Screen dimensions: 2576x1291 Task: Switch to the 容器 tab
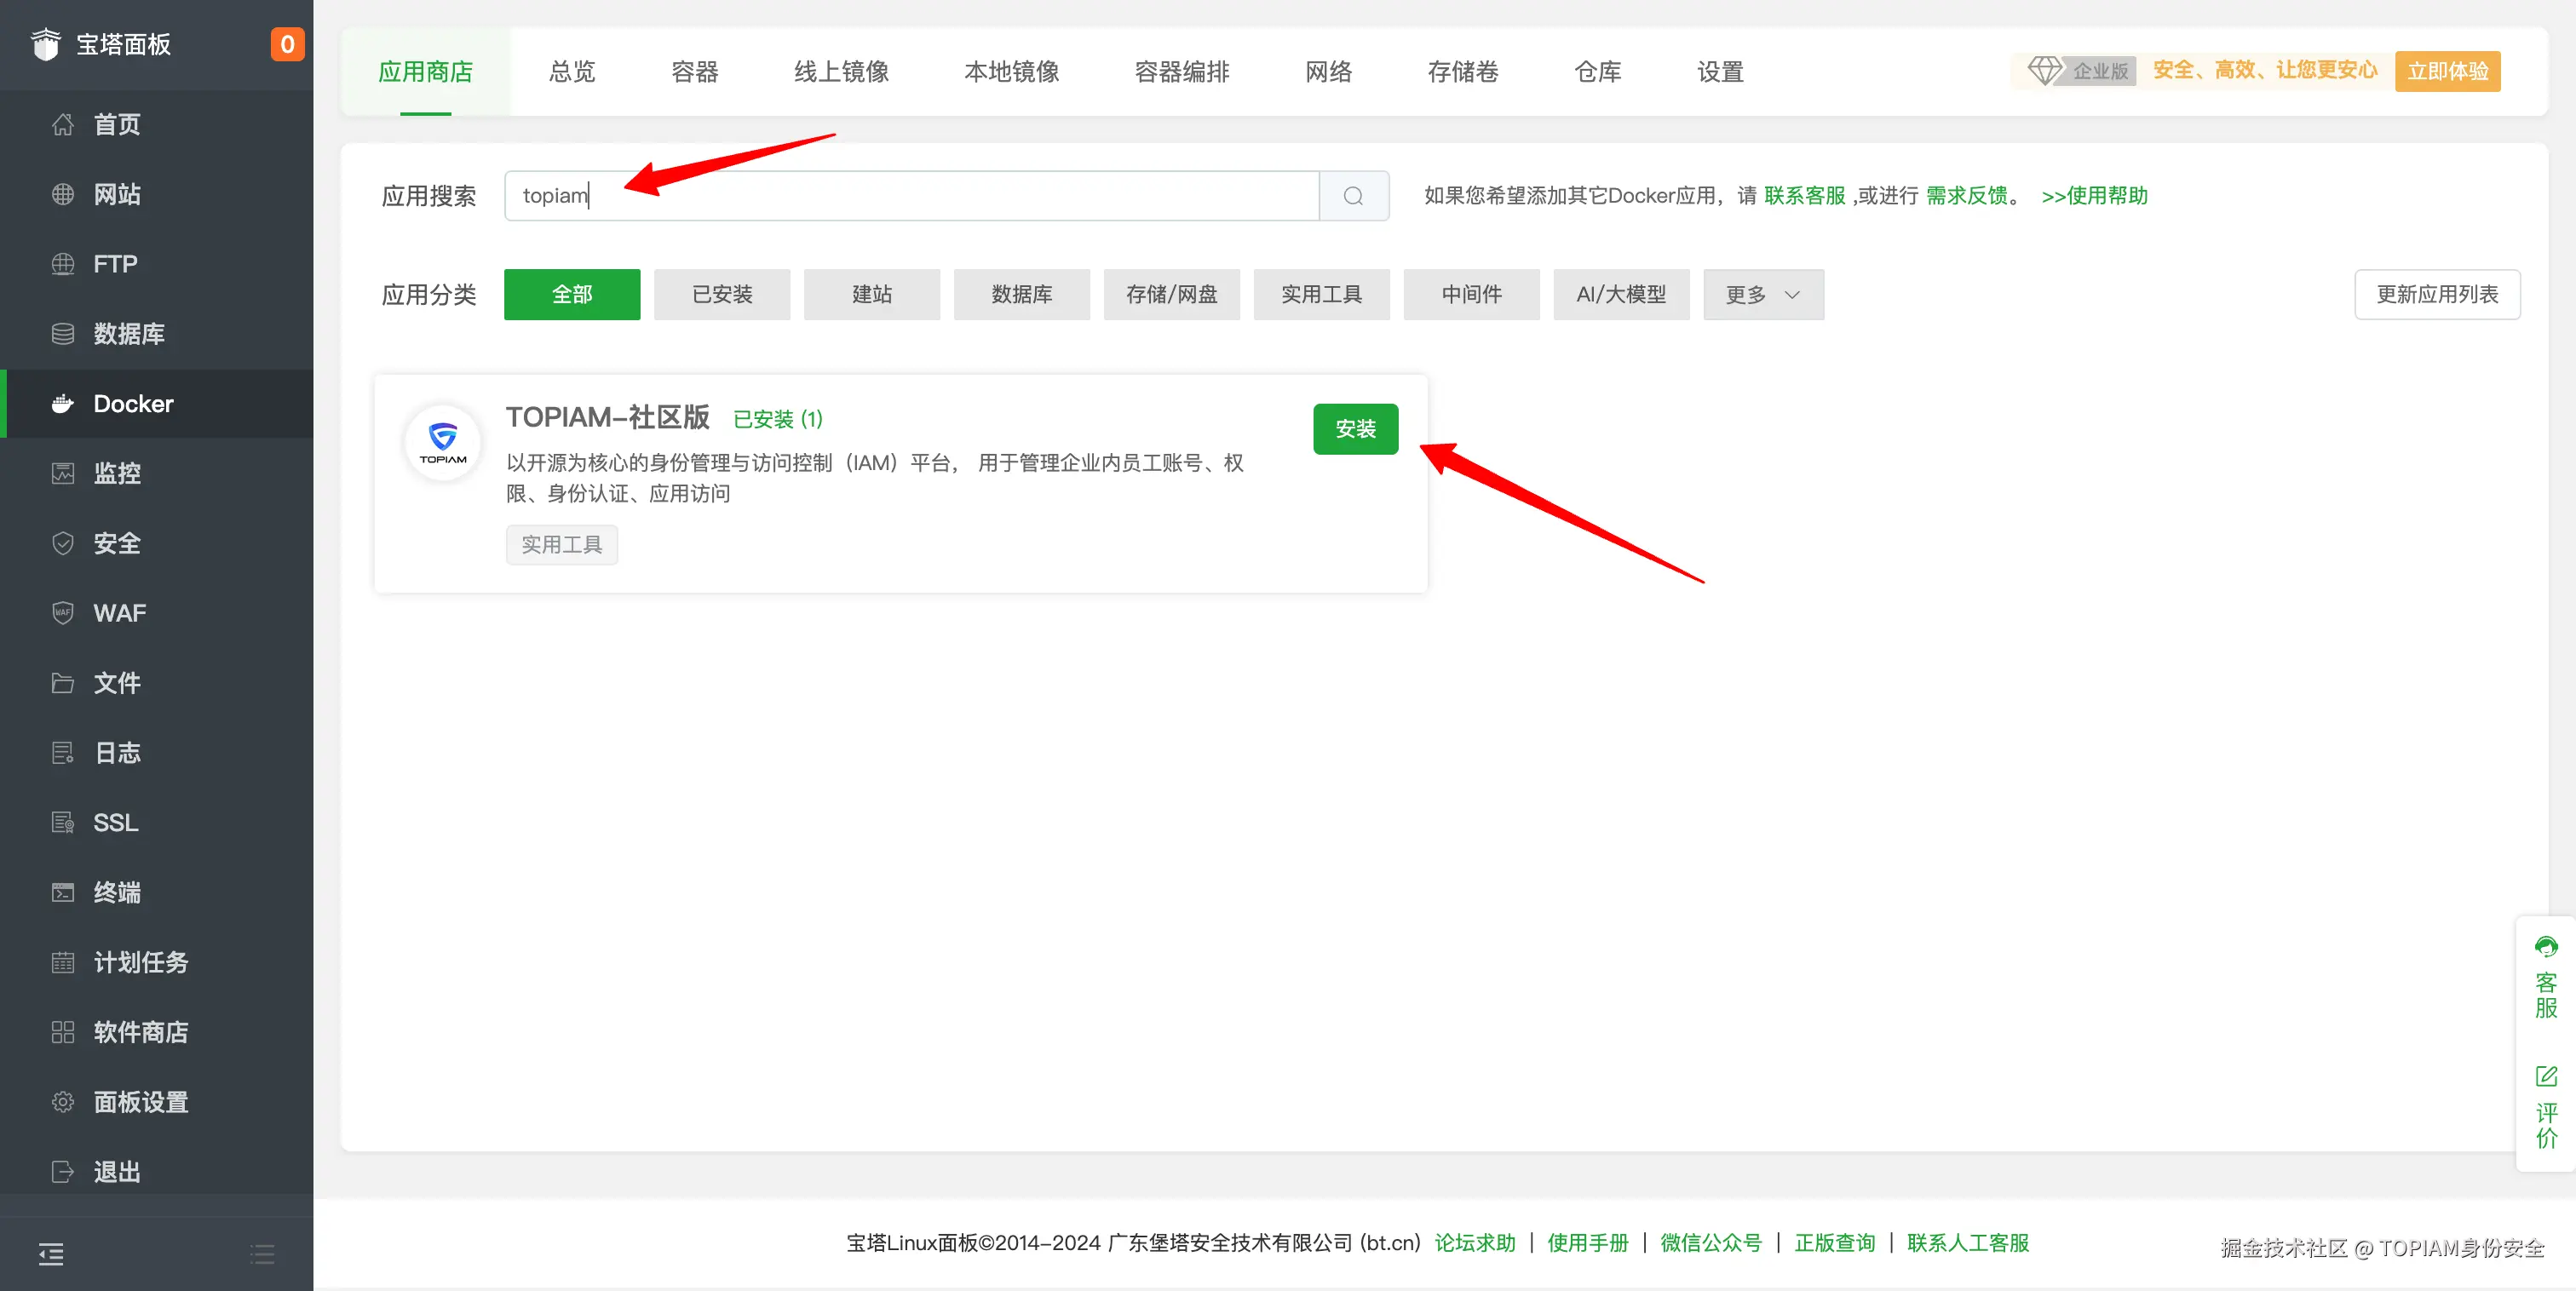pos(694,72)
